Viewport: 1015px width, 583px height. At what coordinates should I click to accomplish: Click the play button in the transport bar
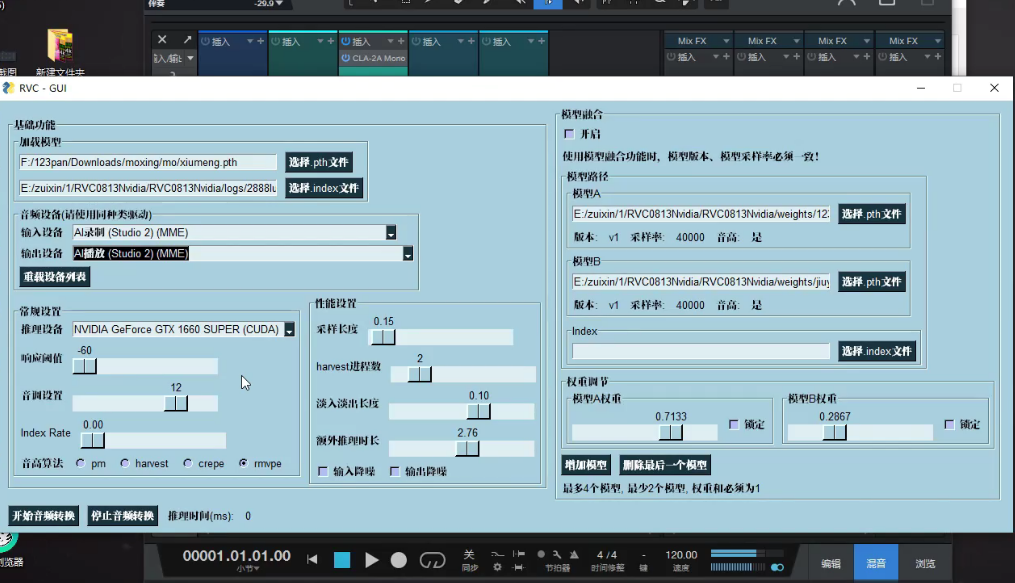(372, 560)
